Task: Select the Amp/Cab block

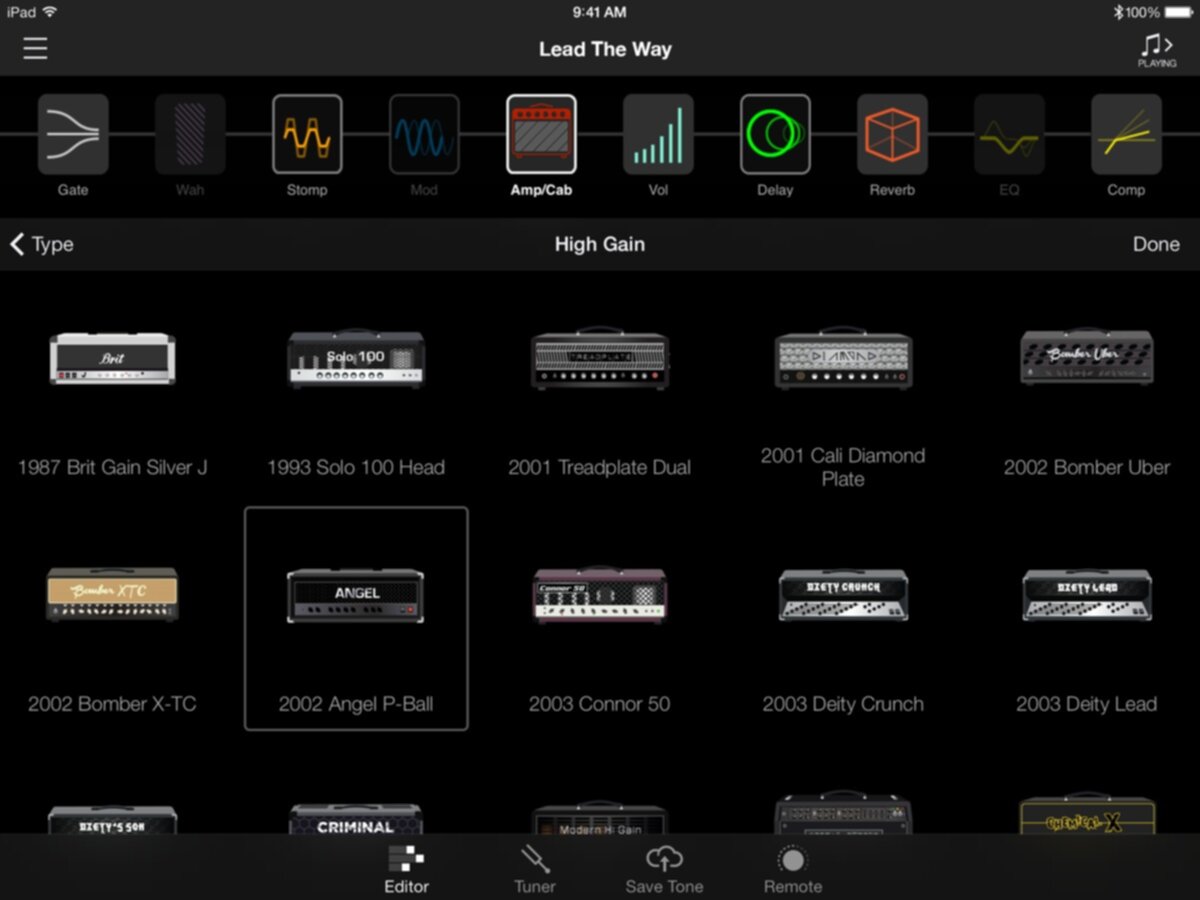Action: click(541, 135)
